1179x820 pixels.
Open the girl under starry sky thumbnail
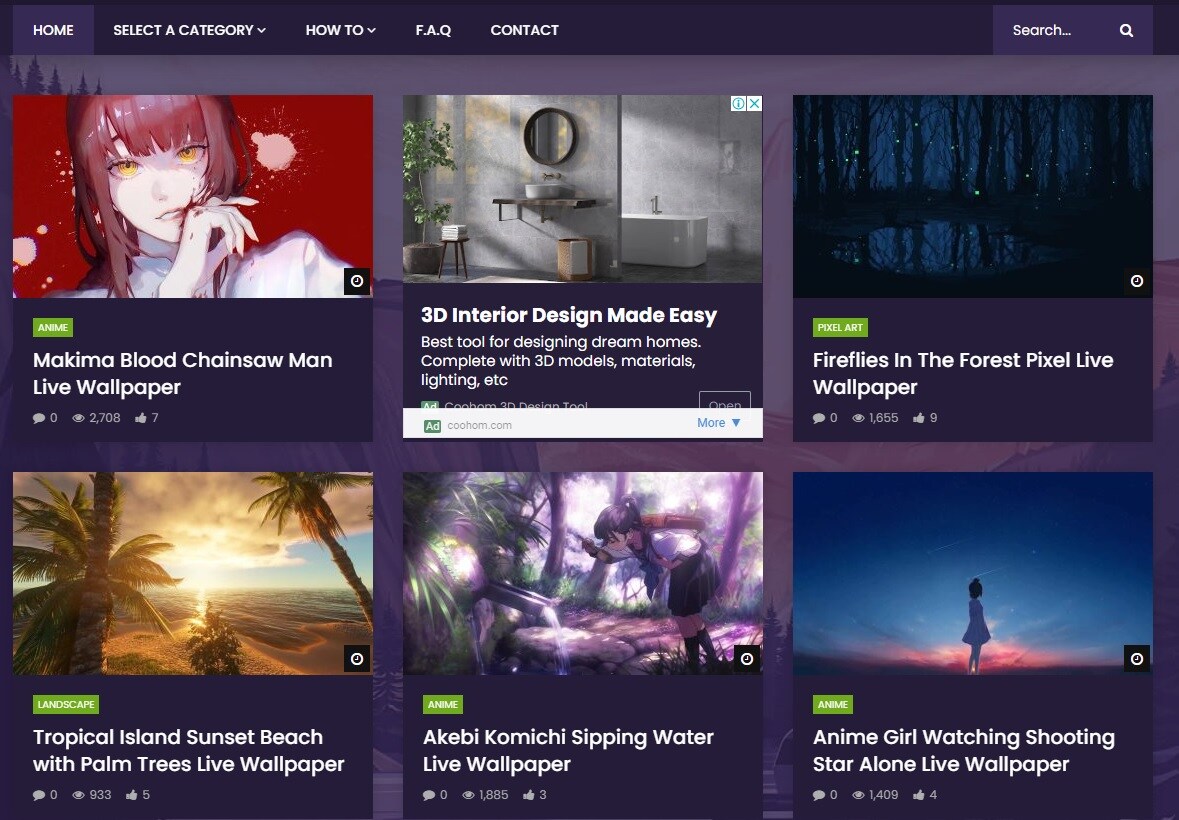point(973,573)
